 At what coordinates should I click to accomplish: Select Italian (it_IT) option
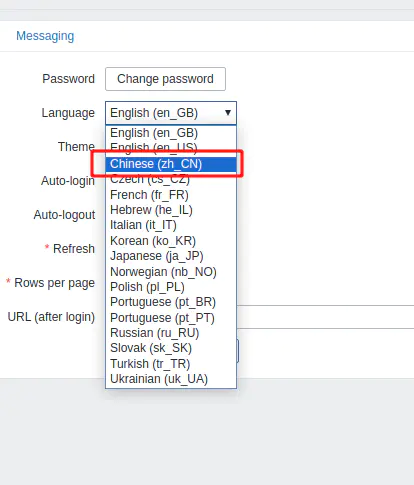coord(171,225)
